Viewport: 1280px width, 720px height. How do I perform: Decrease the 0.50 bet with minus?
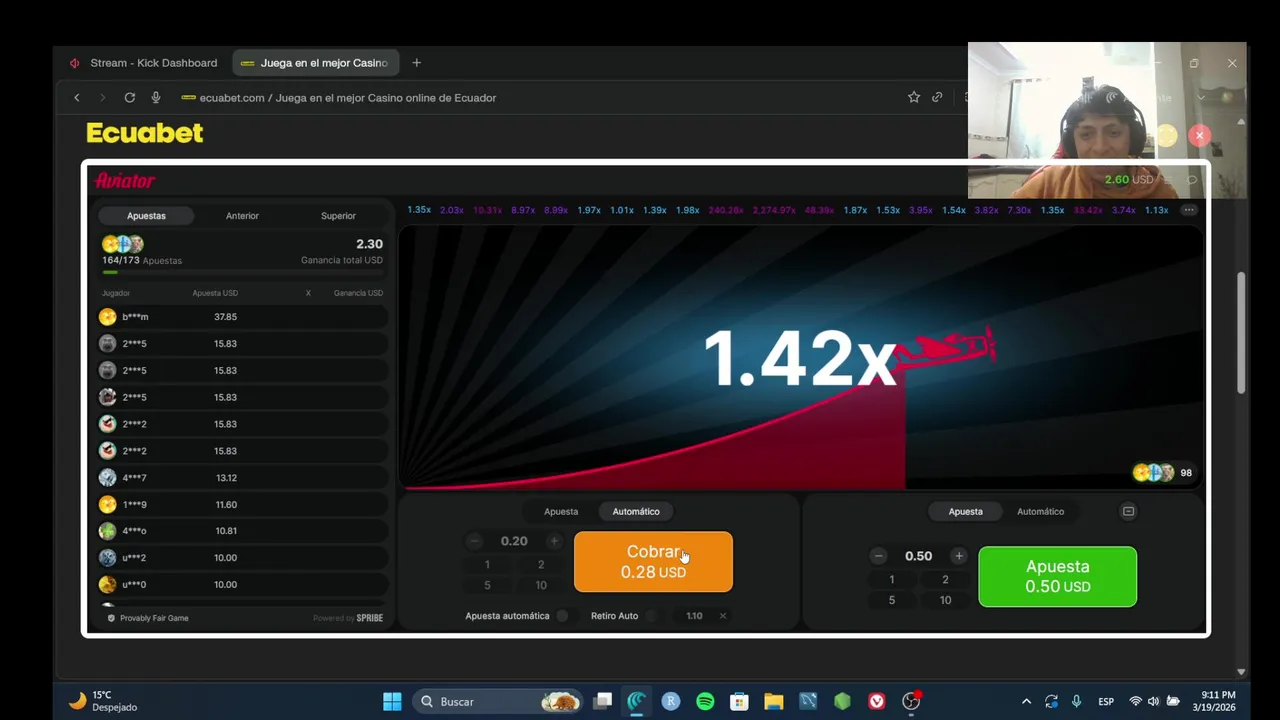pos(878,556)
